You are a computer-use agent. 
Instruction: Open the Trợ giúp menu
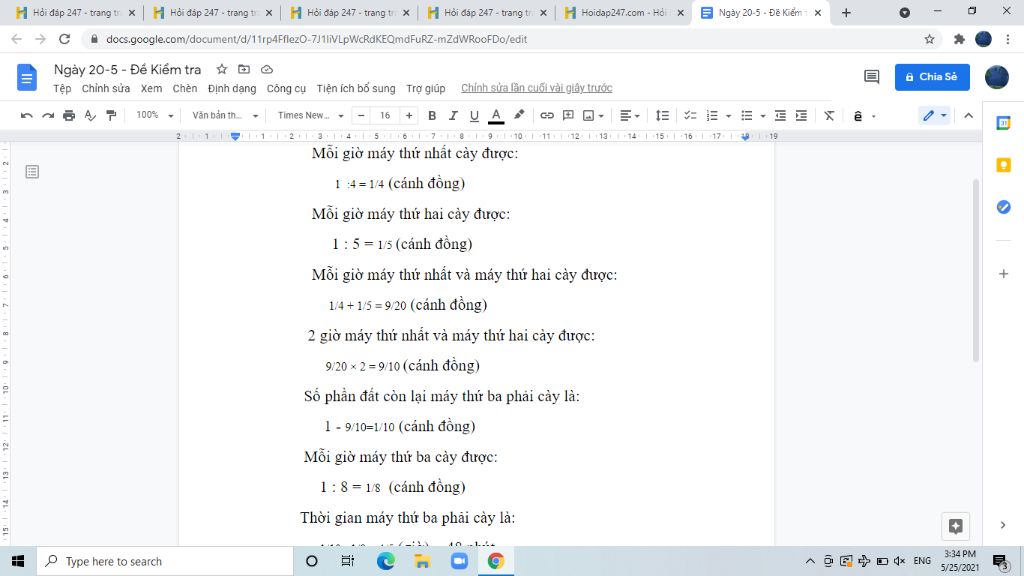pos(426,88)
